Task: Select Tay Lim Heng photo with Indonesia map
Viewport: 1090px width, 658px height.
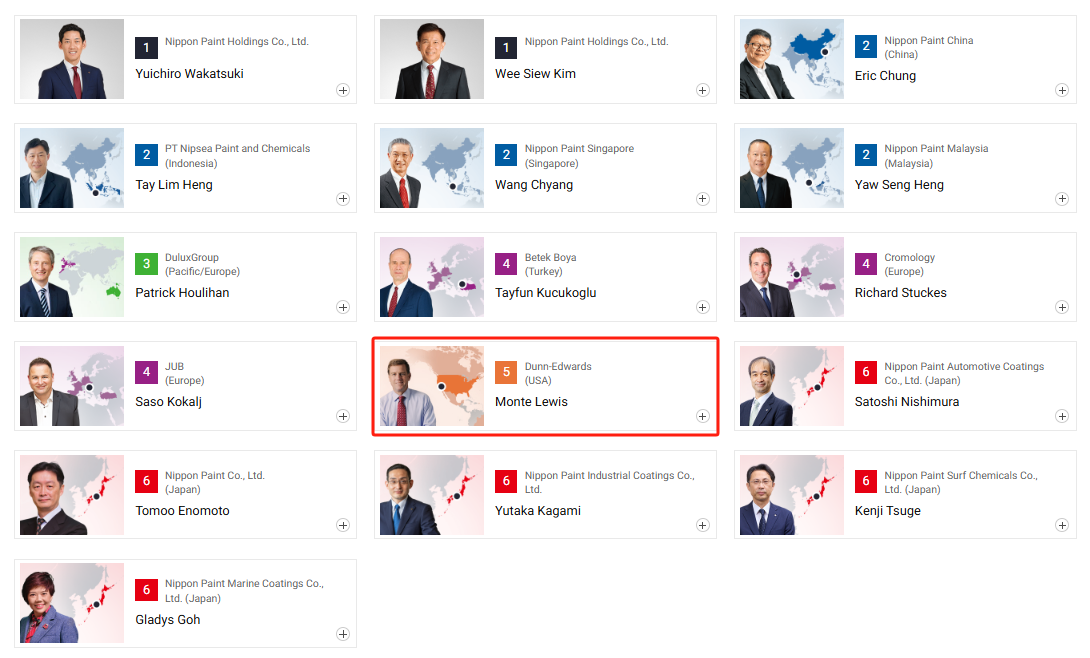Action: [x=72, y=168]
